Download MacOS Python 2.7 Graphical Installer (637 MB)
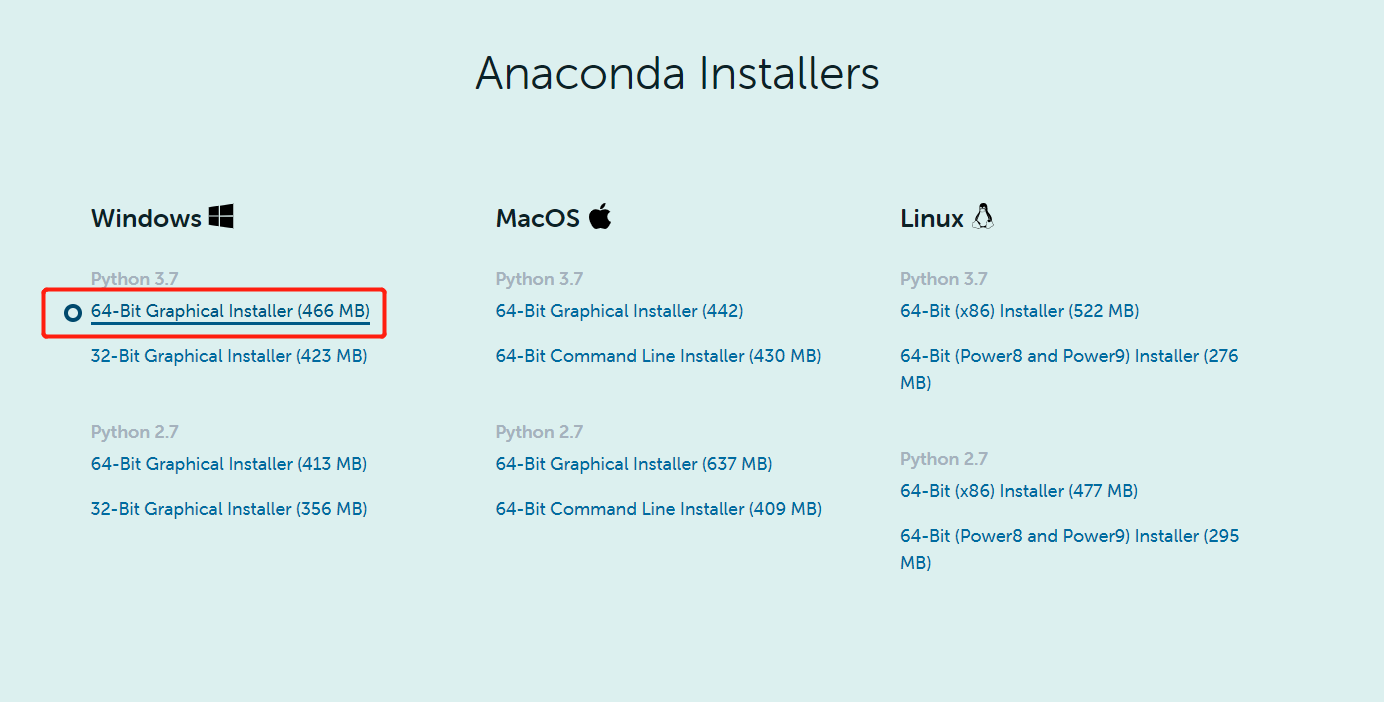The image size is (1384, 705). pos(634,463)
